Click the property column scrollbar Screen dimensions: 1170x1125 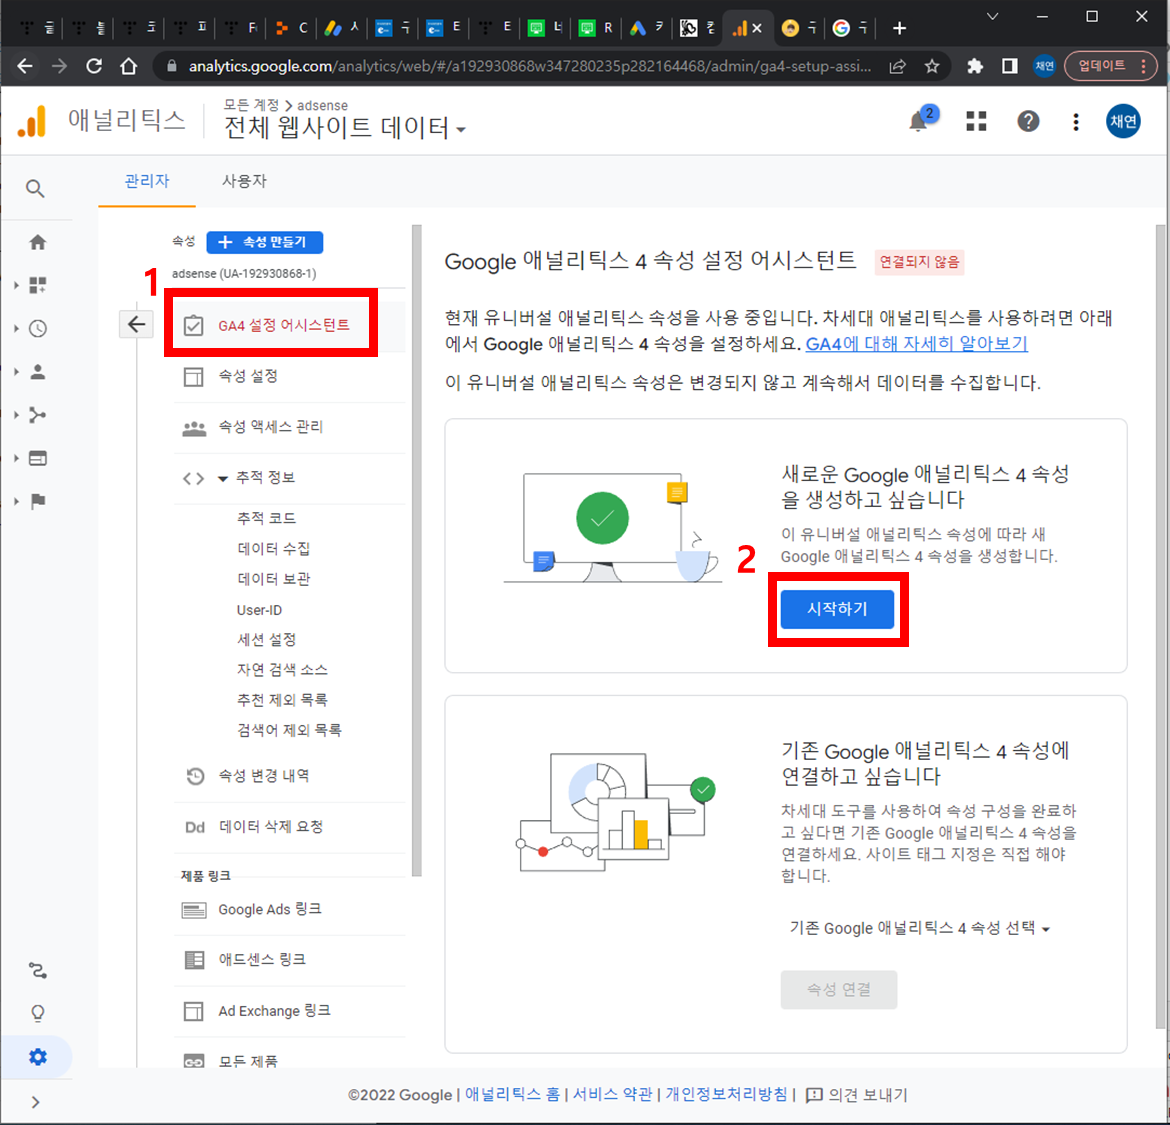tap(416, 551)
